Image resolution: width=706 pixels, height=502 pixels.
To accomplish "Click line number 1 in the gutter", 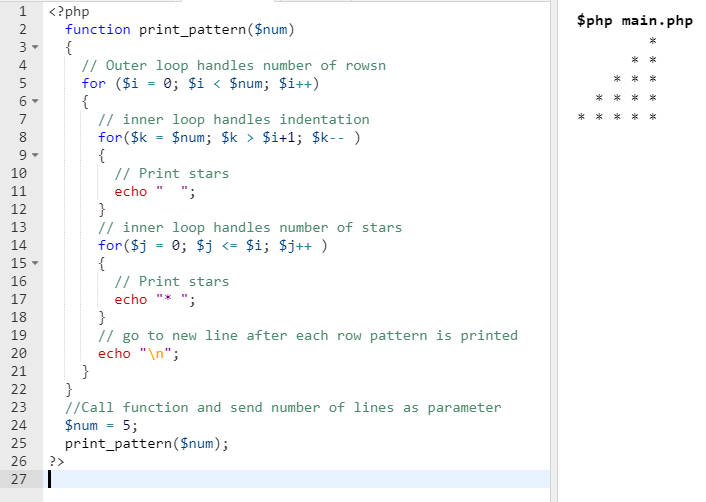I will coord(23,11).
